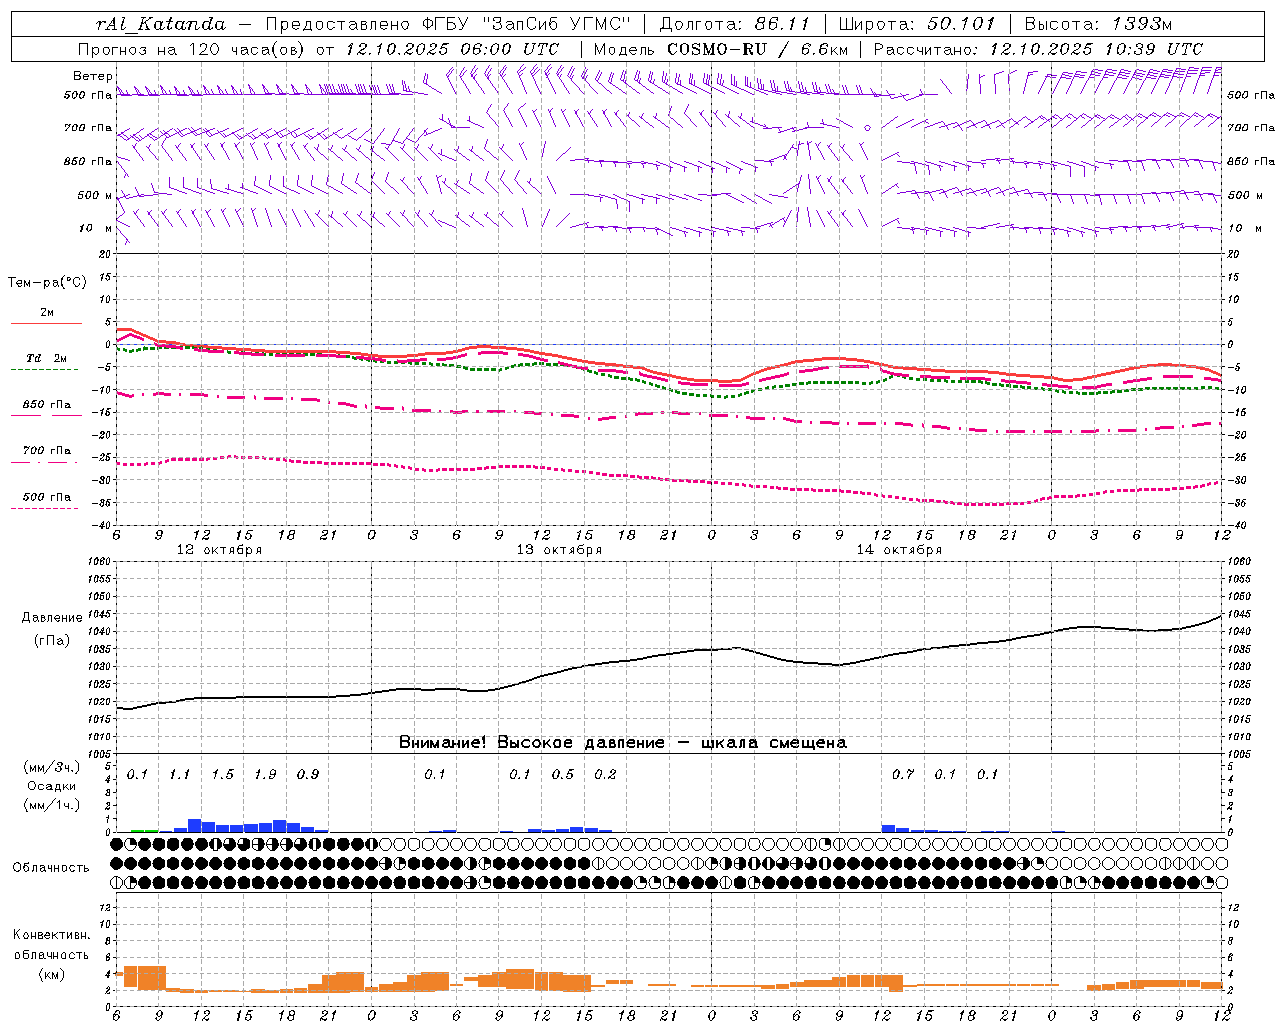Click the '13 октября' date label
The image size is (1280, 1024).
click(x=559, y=550)
